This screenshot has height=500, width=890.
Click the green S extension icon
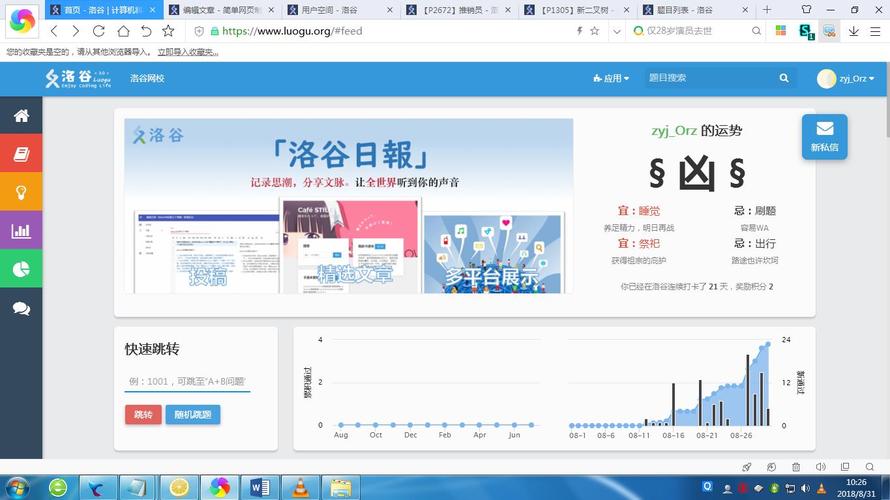(x=806, y=32)
